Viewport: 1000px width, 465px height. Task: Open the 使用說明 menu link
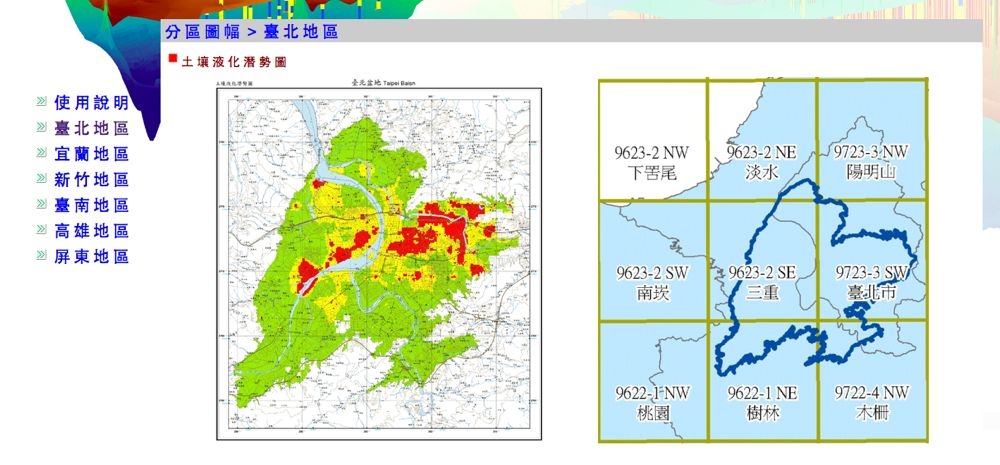pos(92,102)
